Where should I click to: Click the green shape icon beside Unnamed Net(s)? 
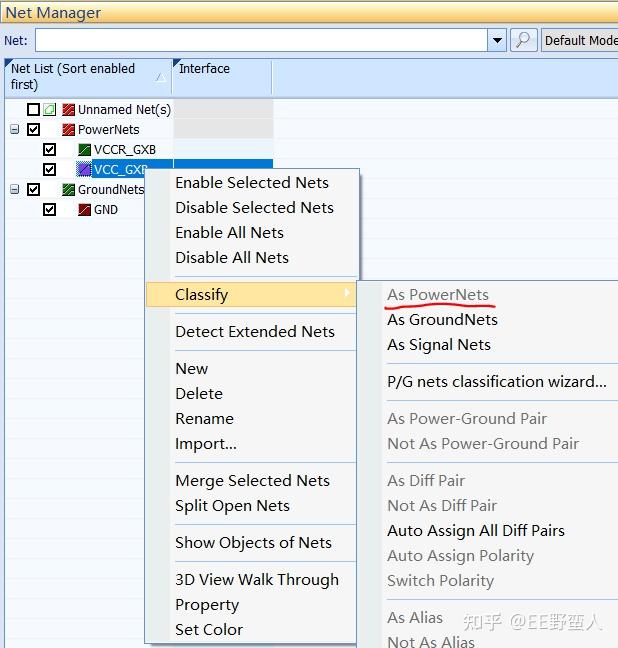tap(50, 110)
